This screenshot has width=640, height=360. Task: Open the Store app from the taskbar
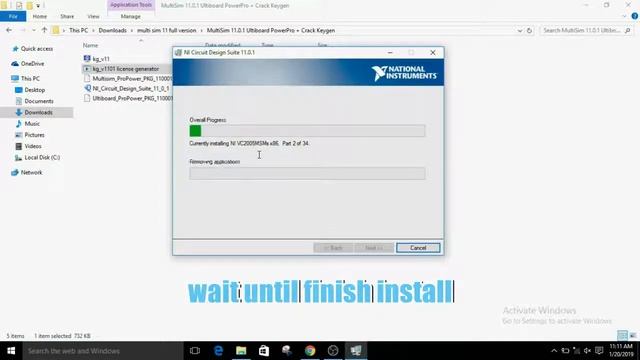coord(264,351)
